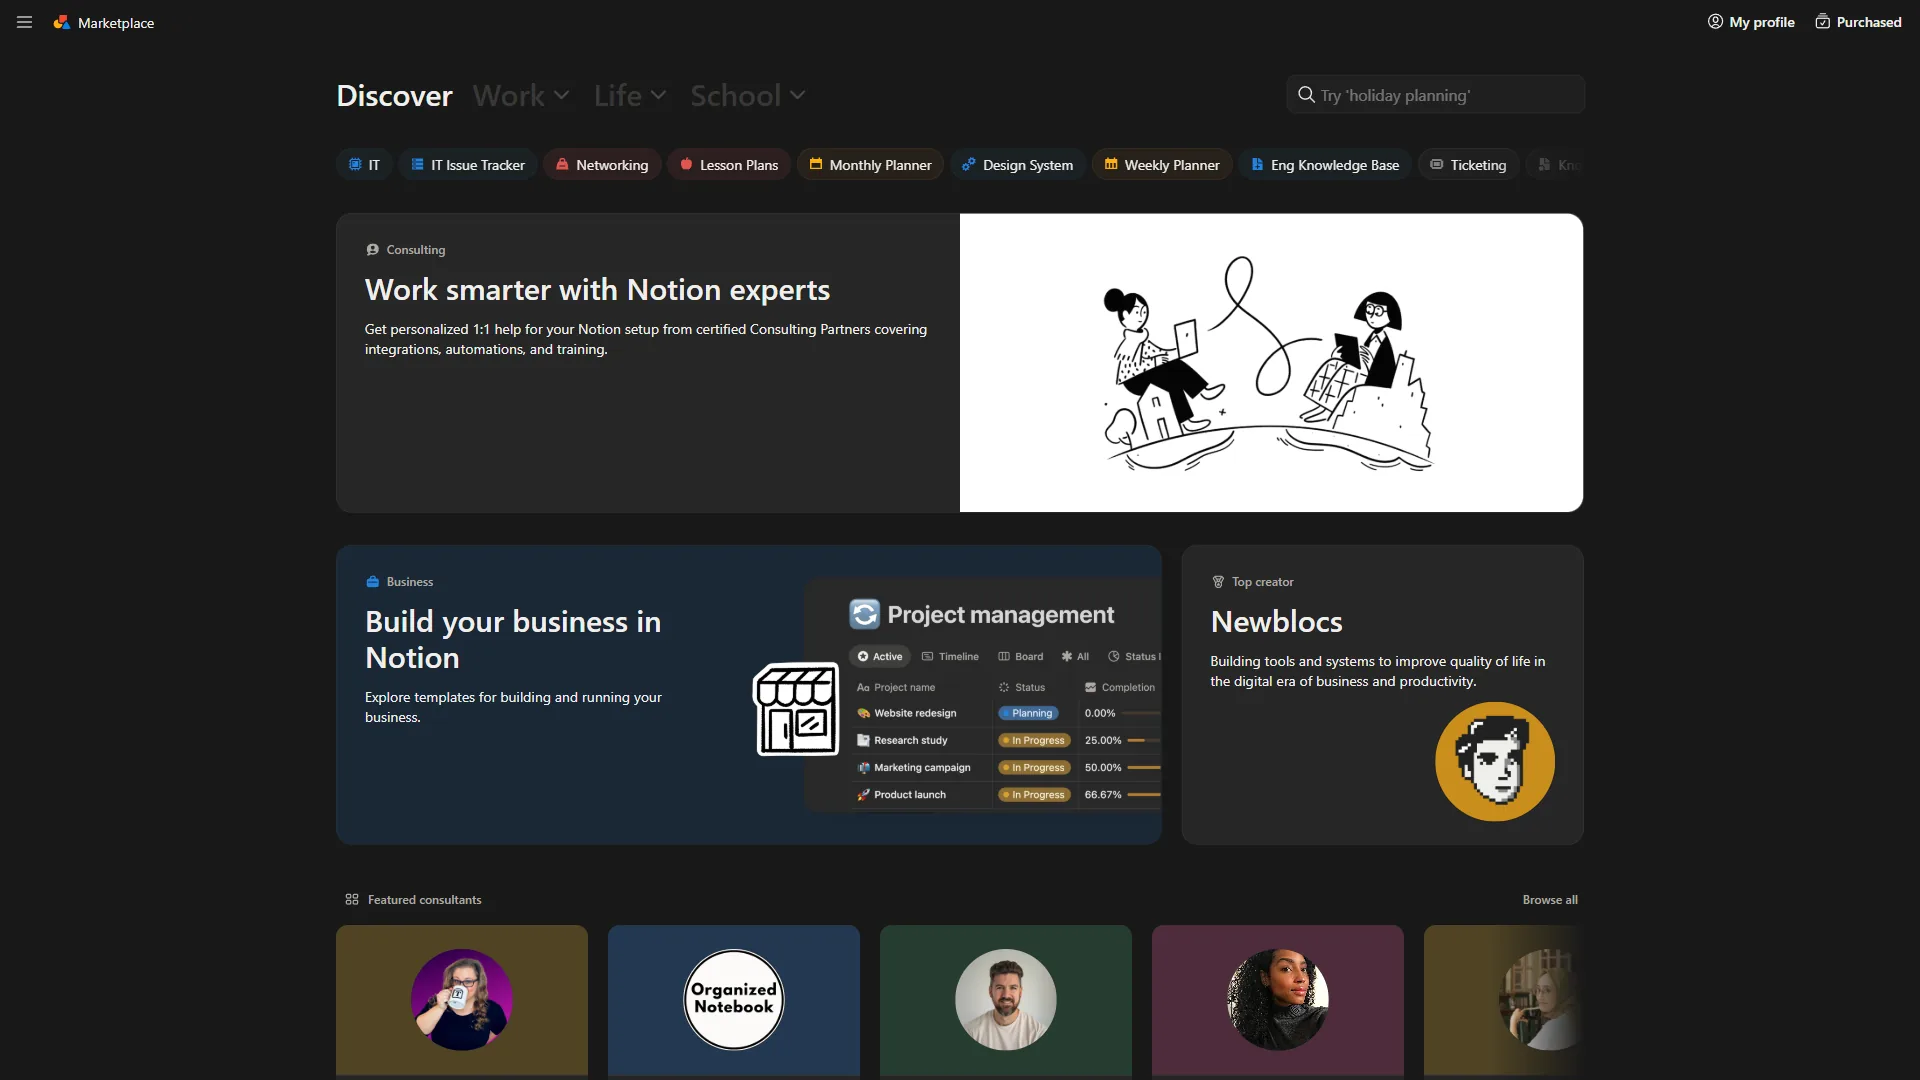Select the Design System filter chip
The image size is (1920, 1080).
1018,165
